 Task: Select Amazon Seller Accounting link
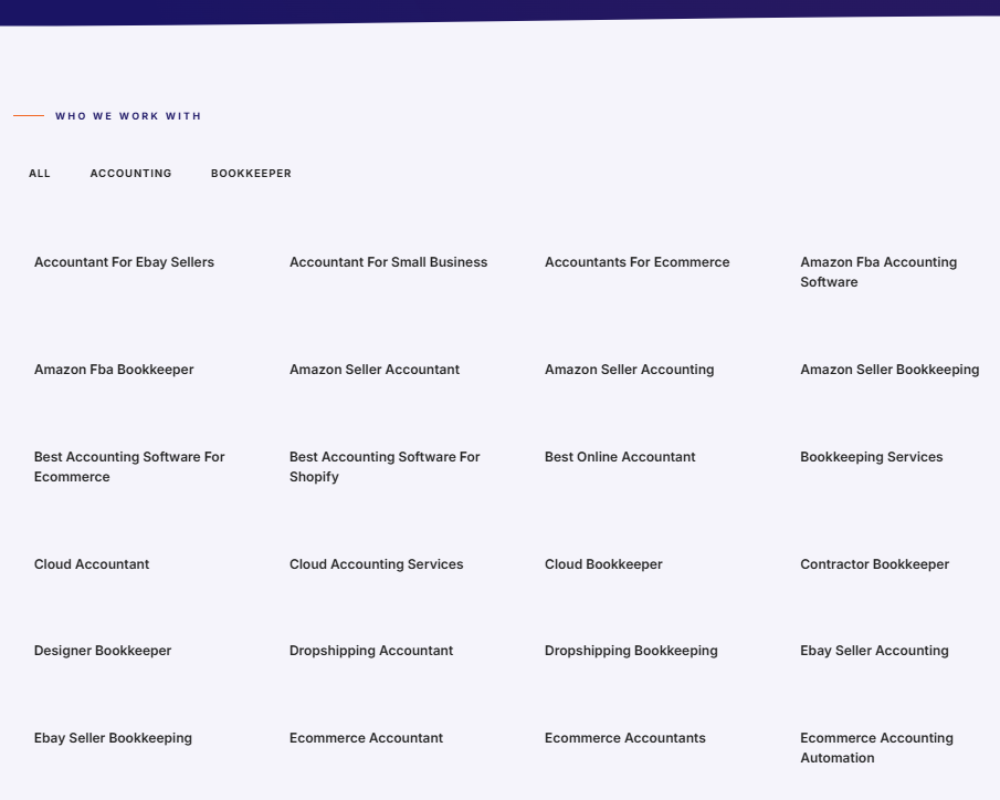point(629,369)
